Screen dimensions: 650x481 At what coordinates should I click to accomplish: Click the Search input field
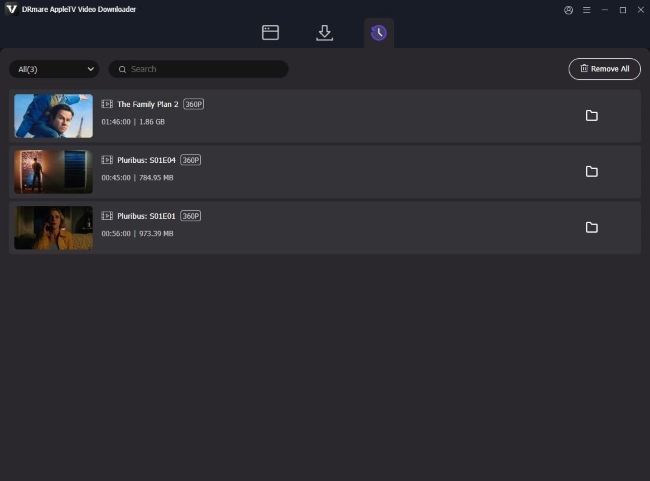point(200,69)
